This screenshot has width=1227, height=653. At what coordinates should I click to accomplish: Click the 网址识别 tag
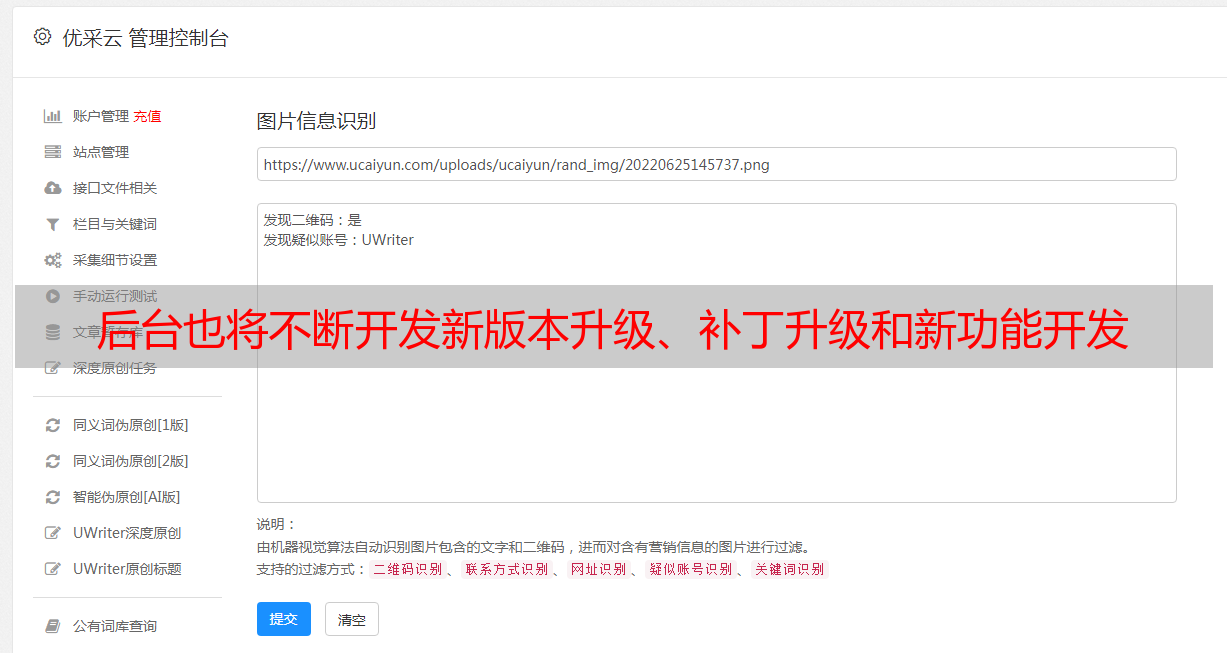click(x=598, y=569)
